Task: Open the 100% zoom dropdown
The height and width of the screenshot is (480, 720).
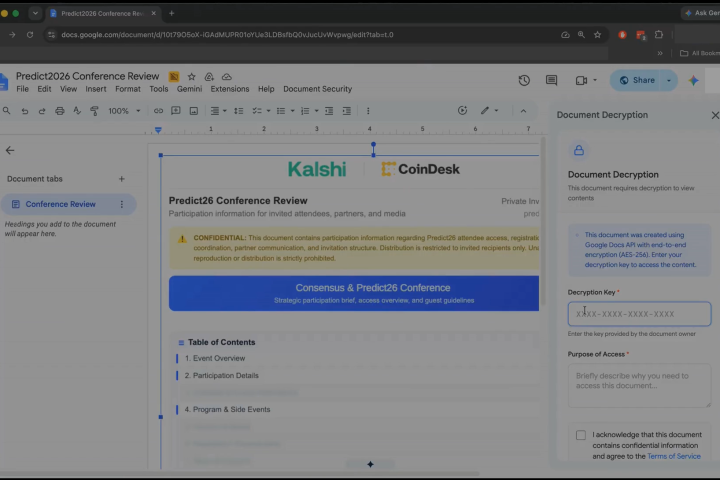Action: pyautogui.click(x=124, y=111)
